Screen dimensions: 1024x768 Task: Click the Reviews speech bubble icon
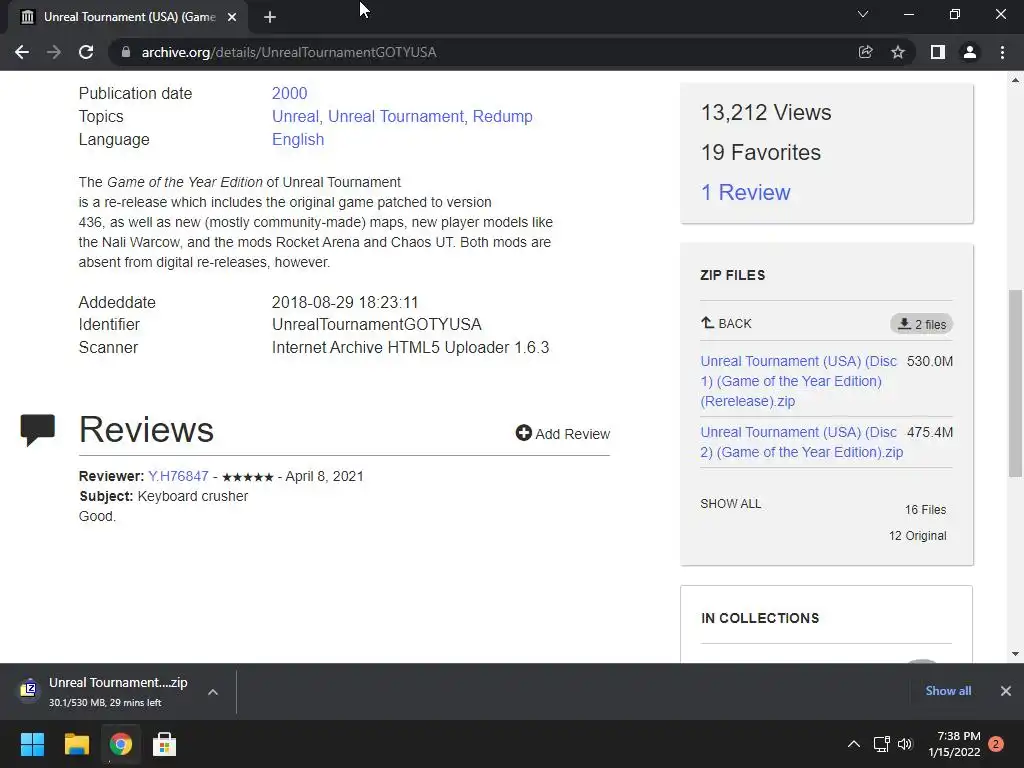pos(38,430)
